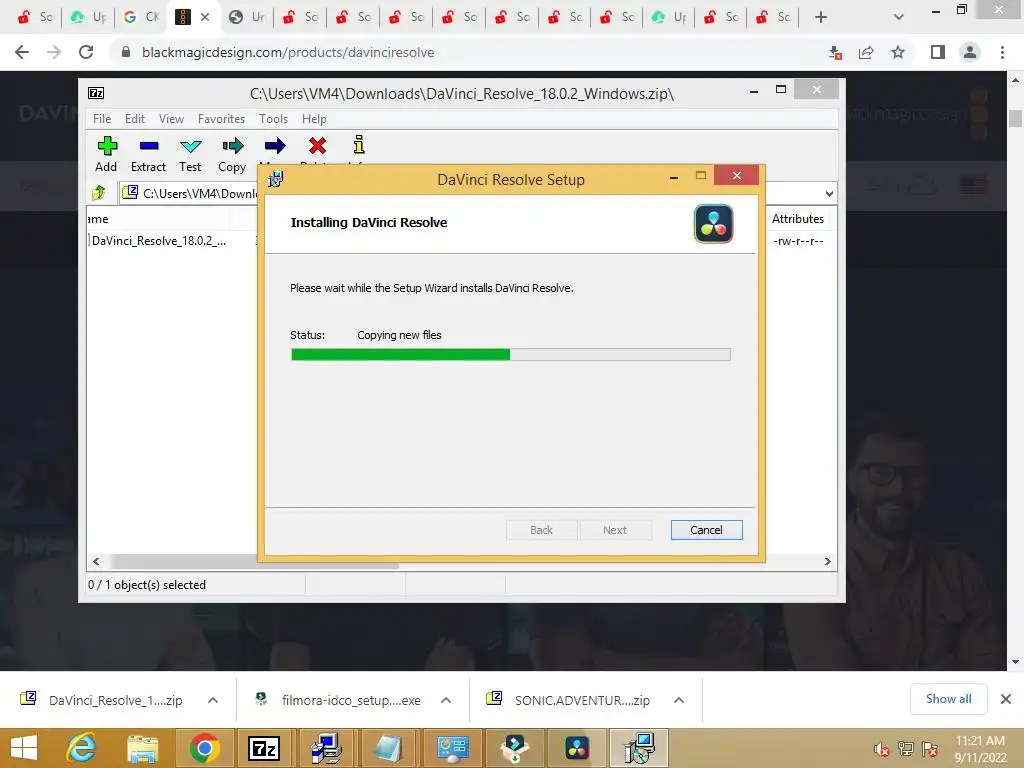Go back with Chrome back arrow
The height and width of the screenshot is (768, 1024).
[22, 52]
